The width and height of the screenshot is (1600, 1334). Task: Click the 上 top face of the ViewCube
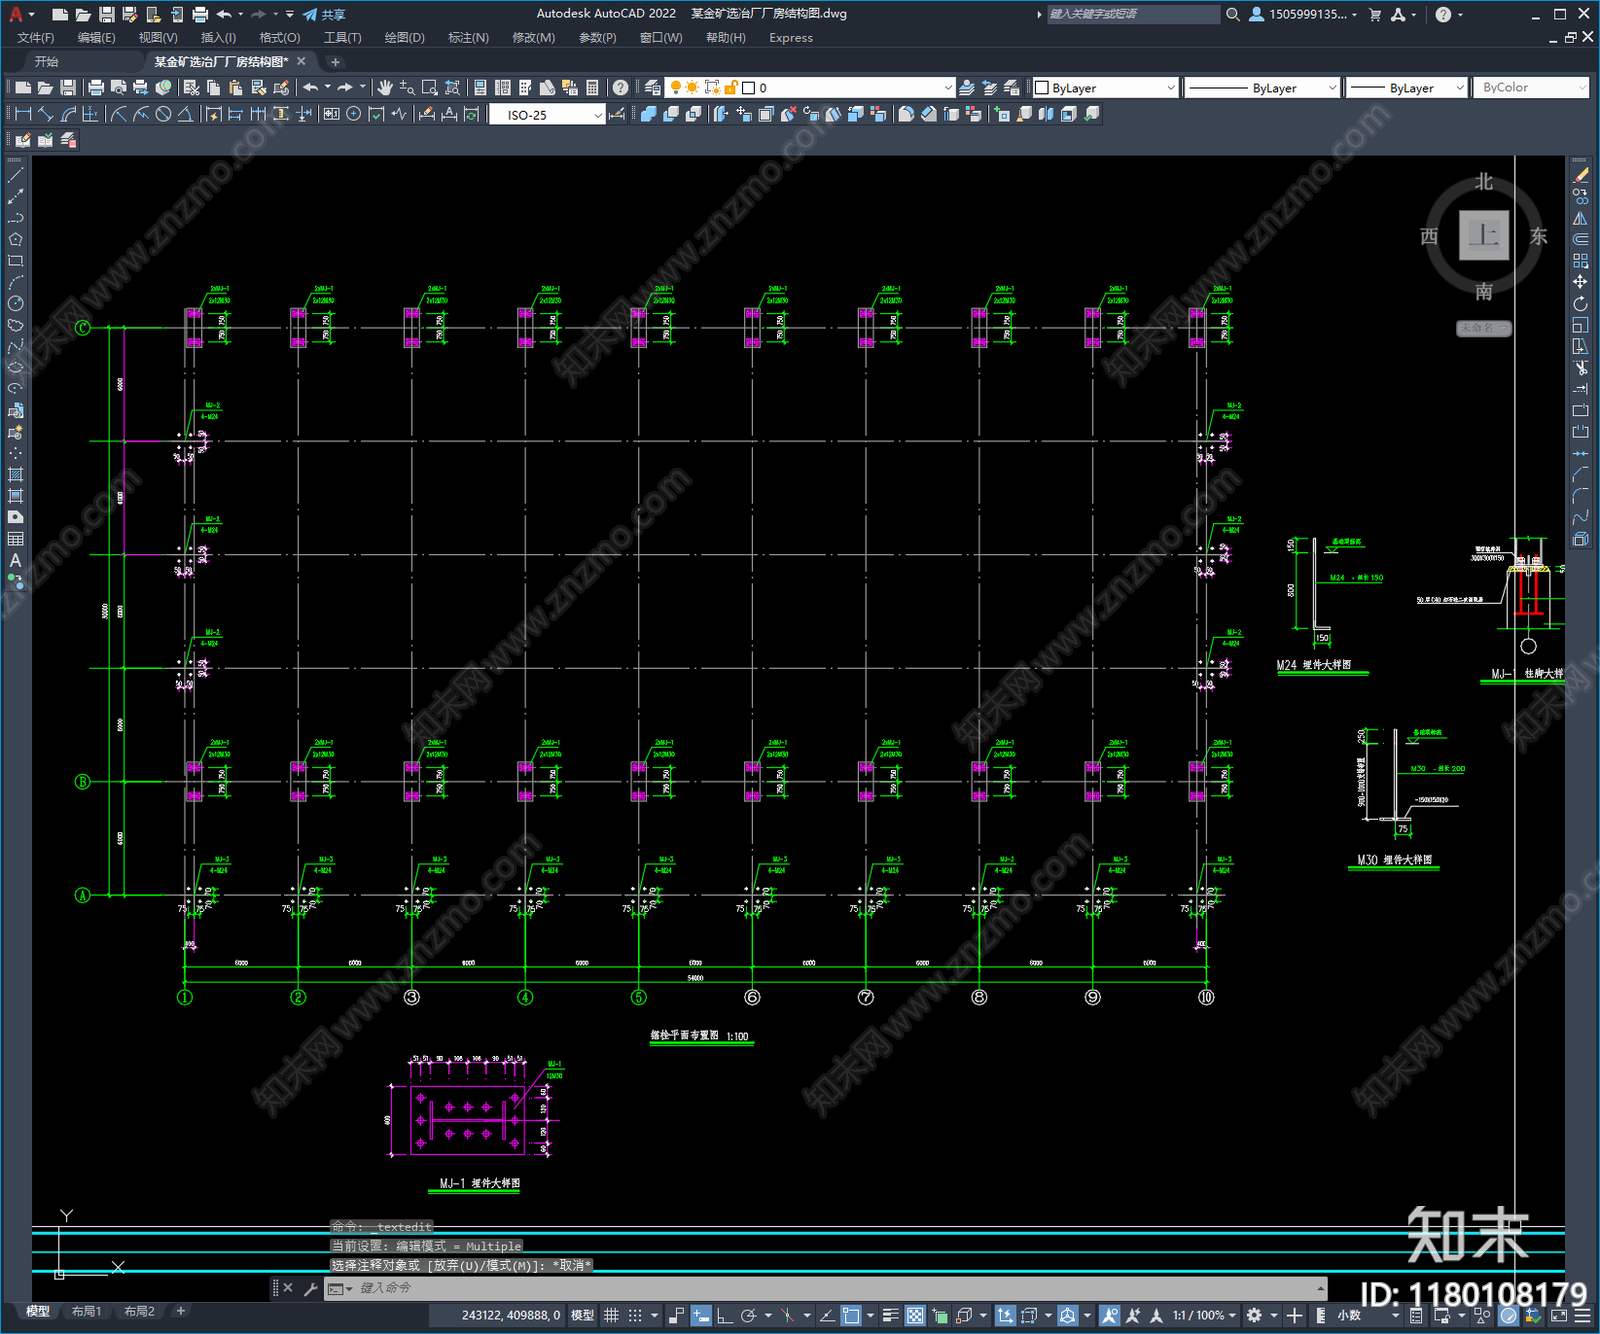(x=1484, y=236)
